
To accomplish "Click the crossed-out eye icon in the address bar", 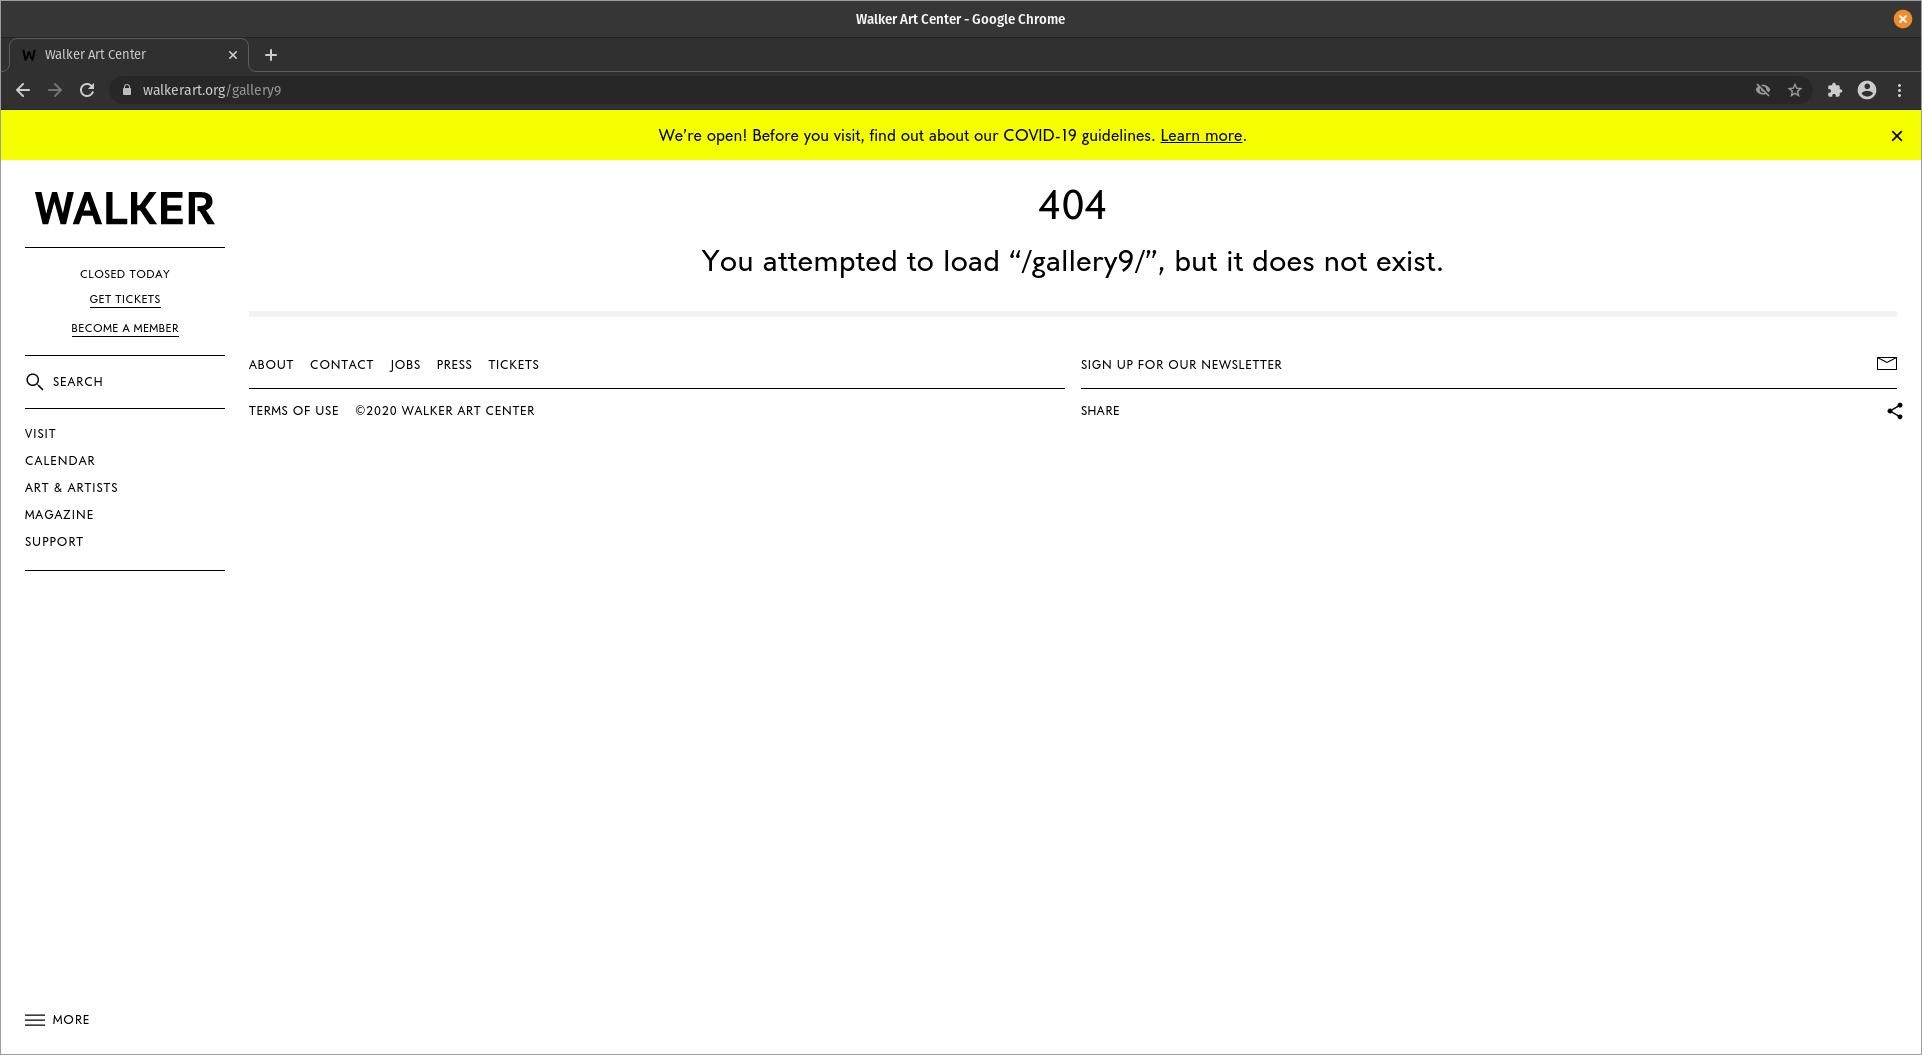I will [x=1763, y=90].
